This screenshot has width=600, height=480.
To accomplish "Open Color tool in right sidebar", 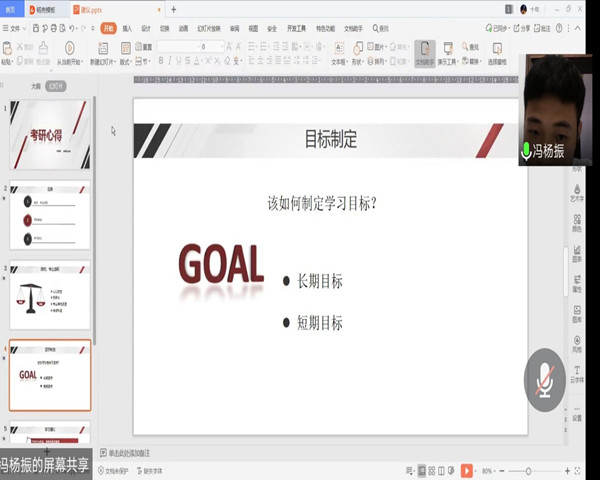I will (x=577, y=223).
